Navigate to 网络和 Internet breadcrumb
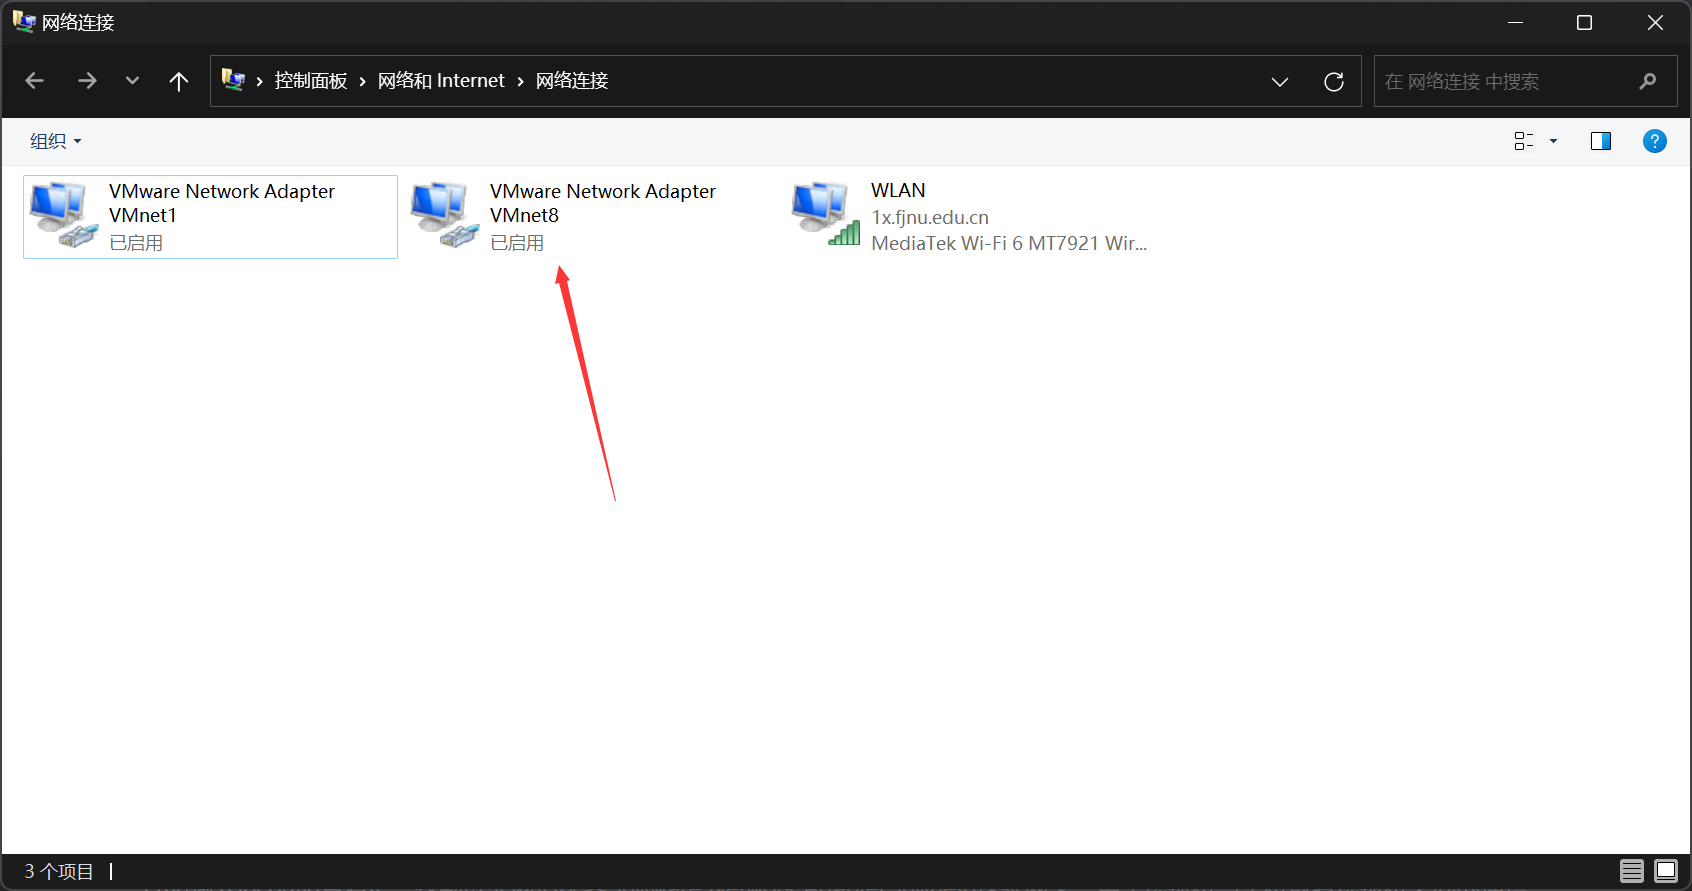The width and height of the screenshot is (1692, 891). click(x=441, y=81)
